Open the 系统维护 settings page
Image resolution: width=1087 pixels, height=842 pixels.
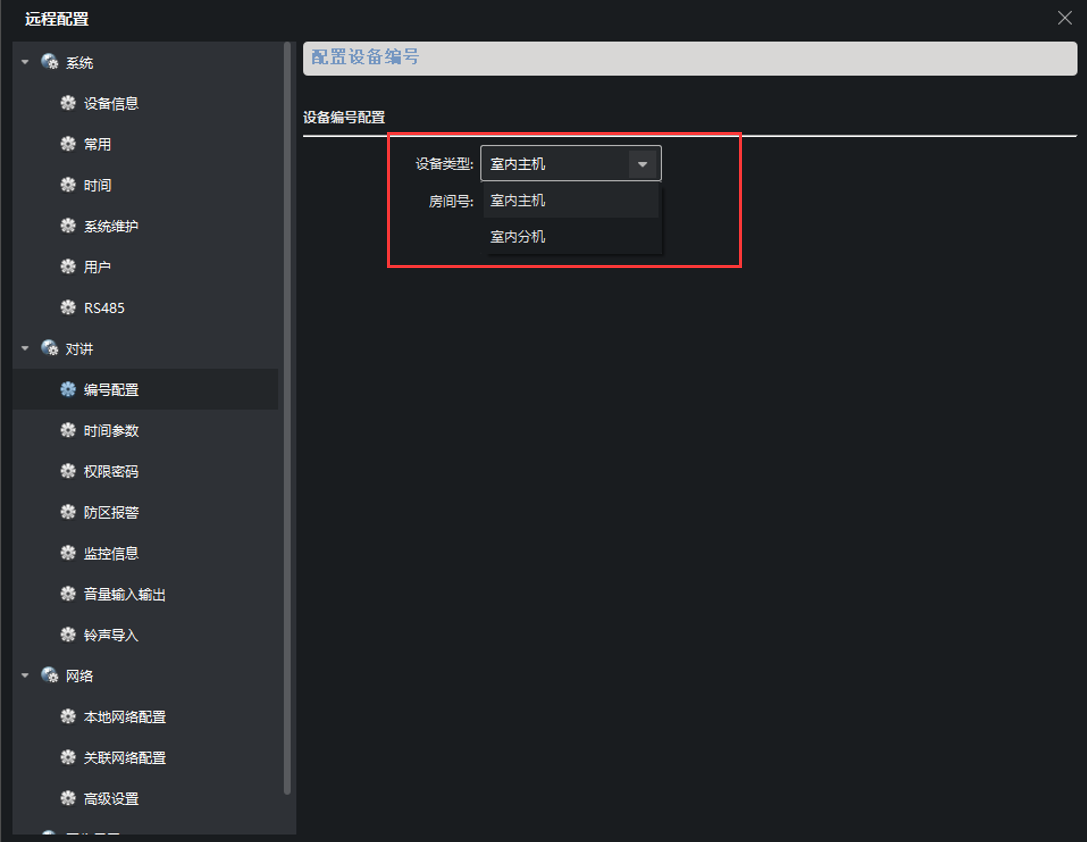click(111, 226)
